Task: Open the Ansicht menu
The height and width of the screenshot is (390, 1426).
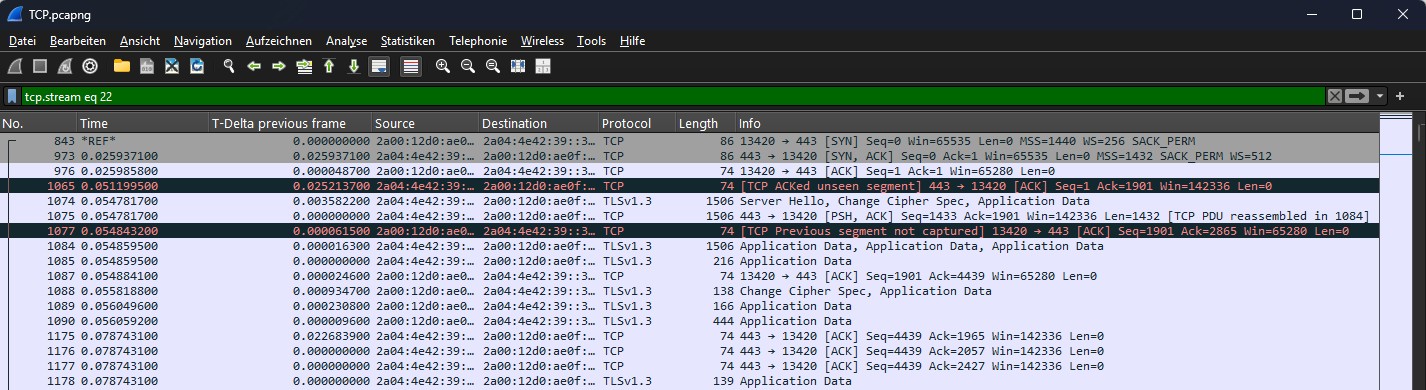Action: (140, 41)
